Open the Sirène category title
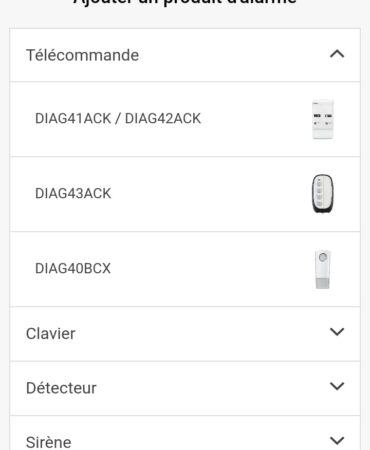Viewport: 370px width, 450px height. point(49,442)
